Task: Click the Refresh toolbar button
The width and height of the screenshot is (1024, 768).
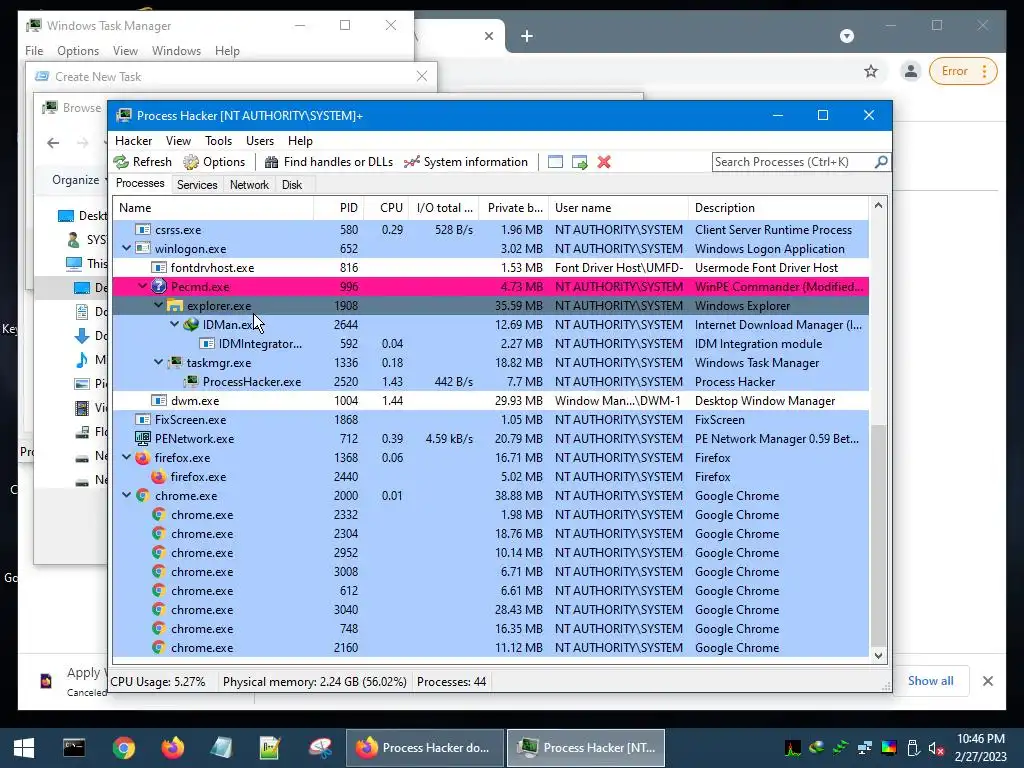Action: point(142,162)
